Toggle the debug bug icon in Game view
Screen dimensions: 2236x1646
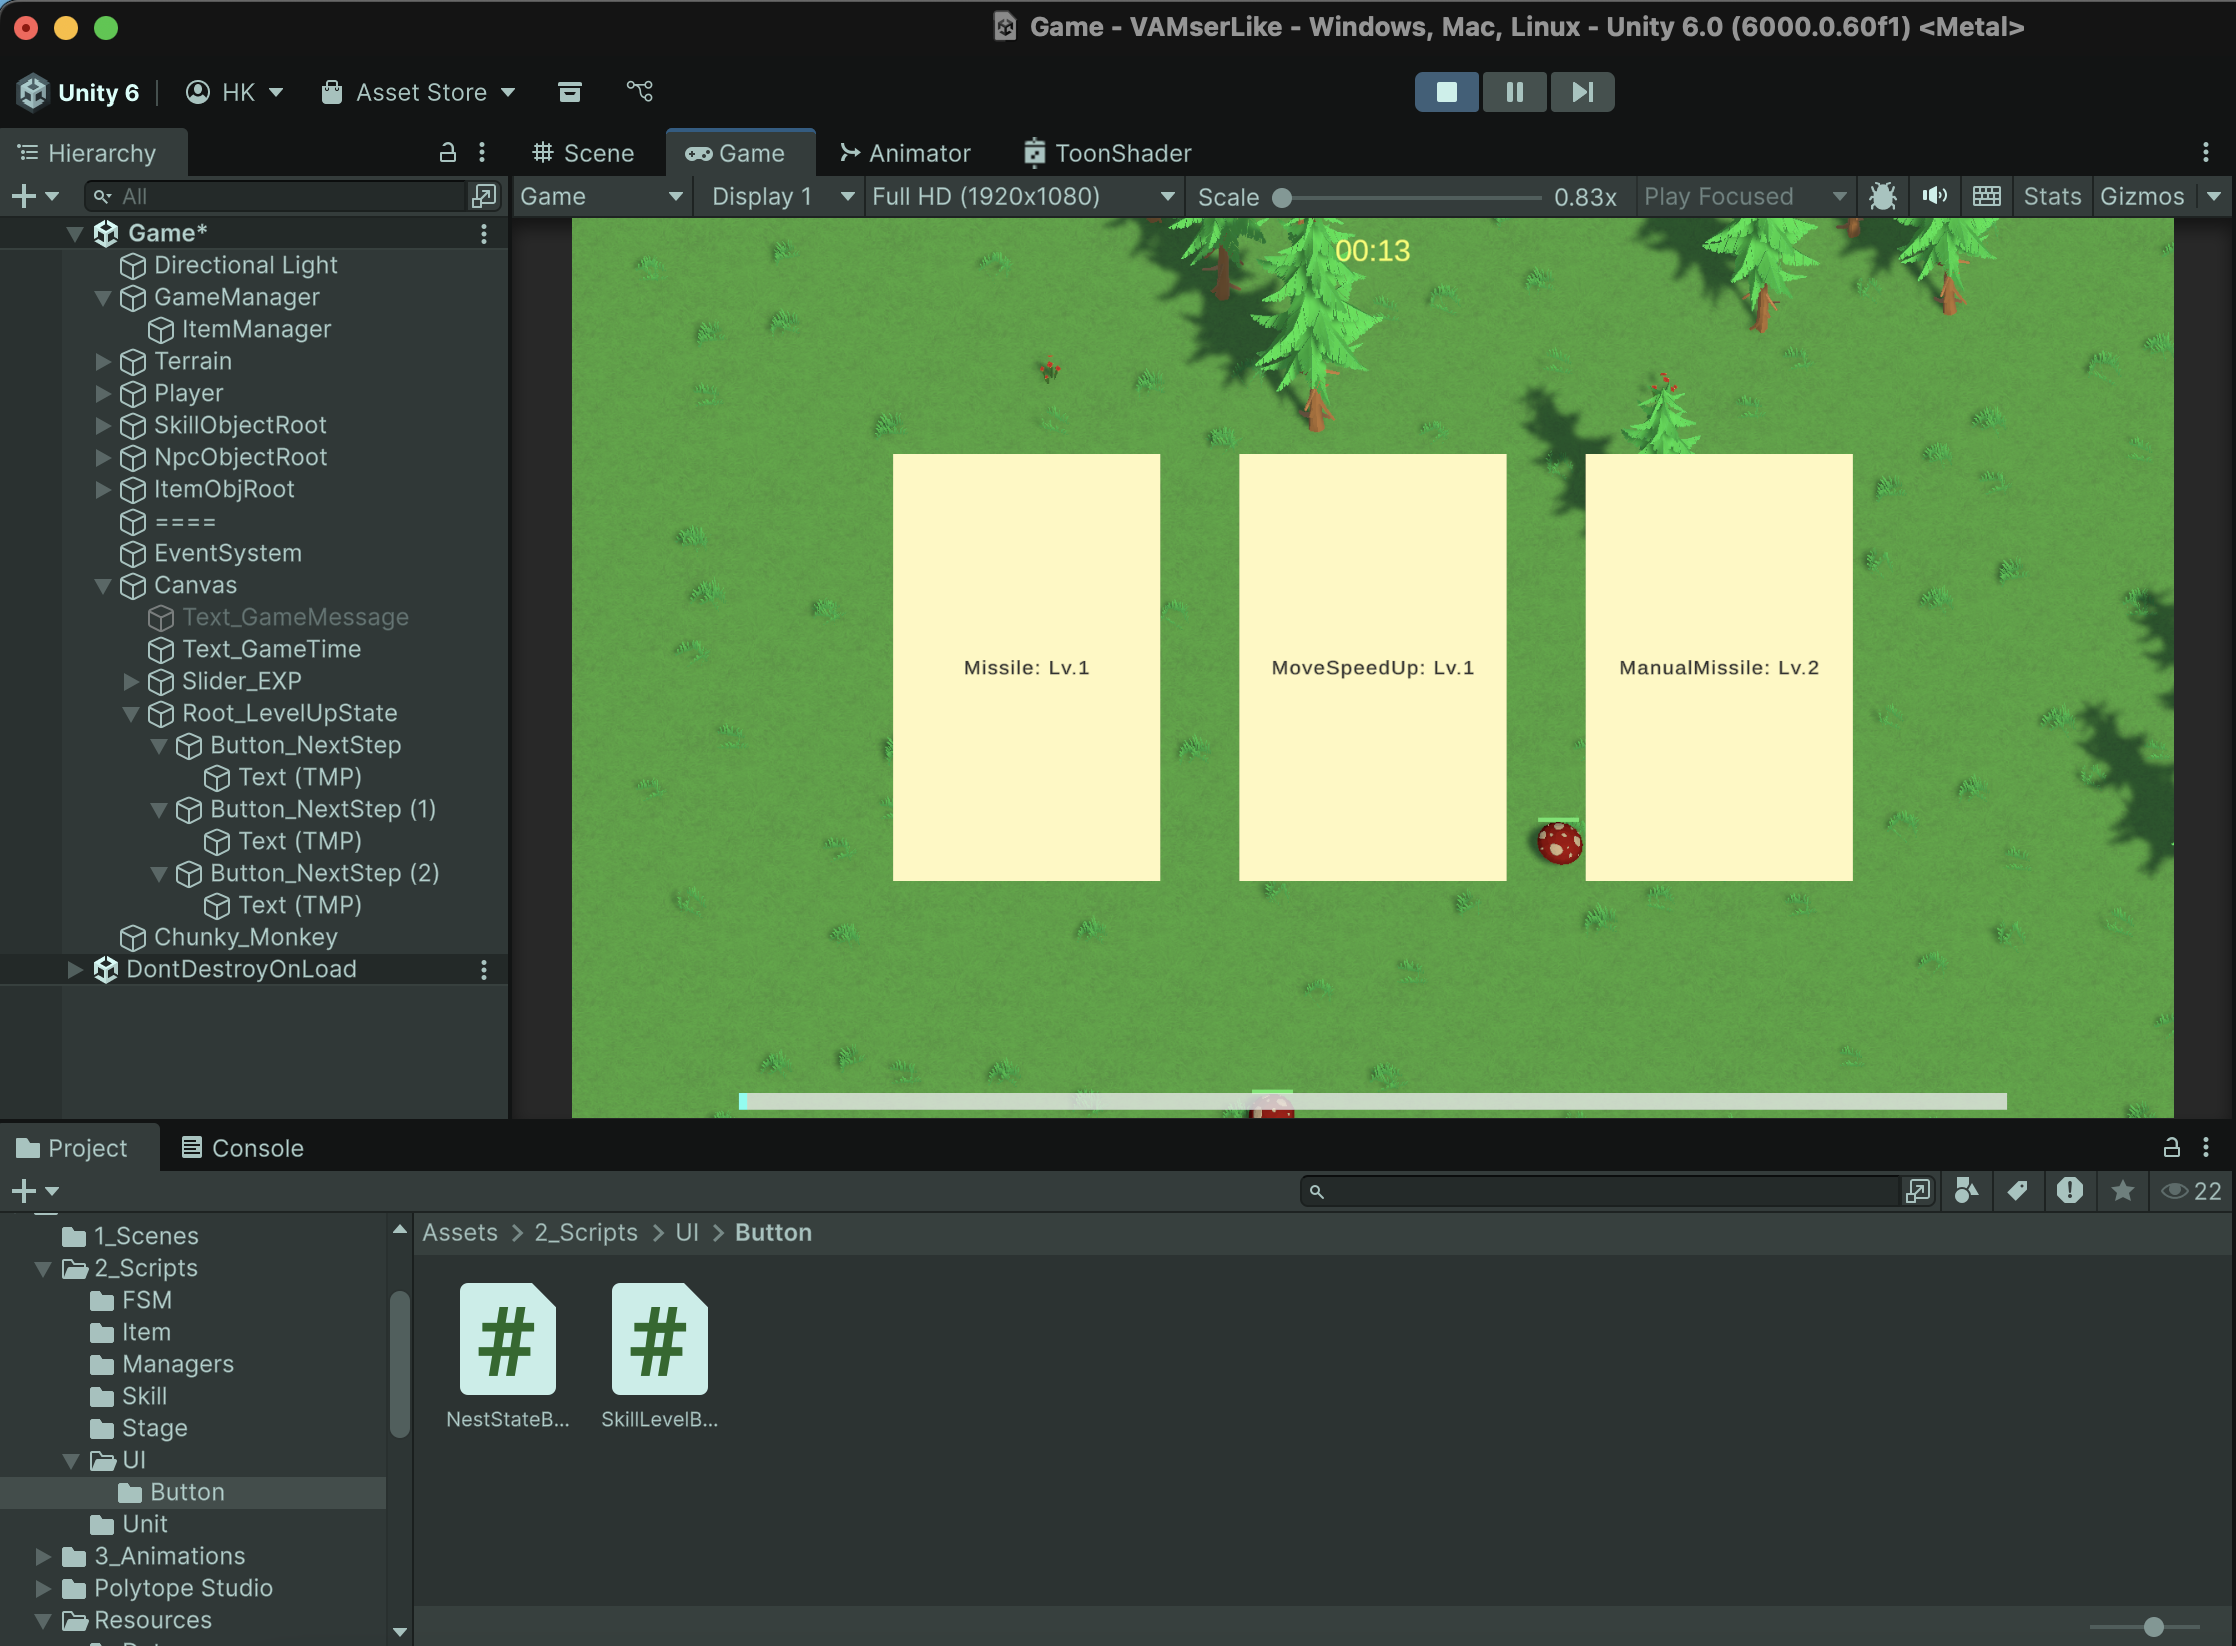point(1882,196)
